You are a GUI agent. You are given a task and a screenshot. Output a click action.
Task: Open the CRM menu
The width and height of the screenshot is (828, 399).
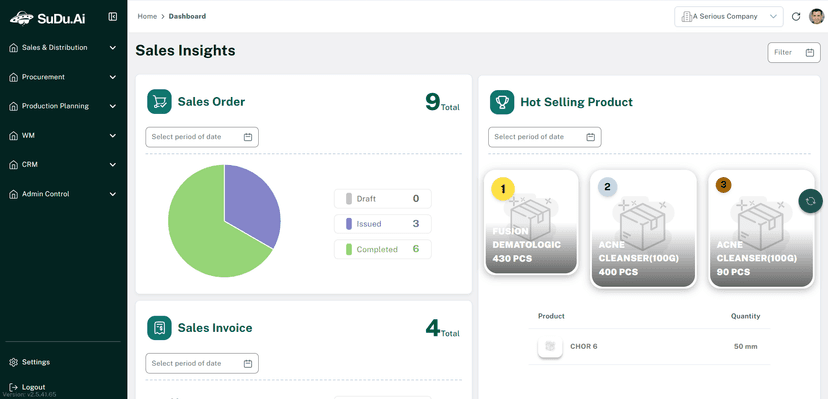[63, 165]
